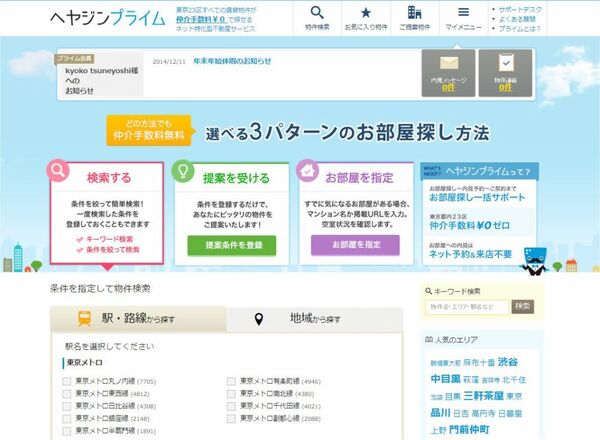Open 物件検索 magnifier icon in header
The width and height of the screenshot is (600, 440).
click(x=317, y=13)
